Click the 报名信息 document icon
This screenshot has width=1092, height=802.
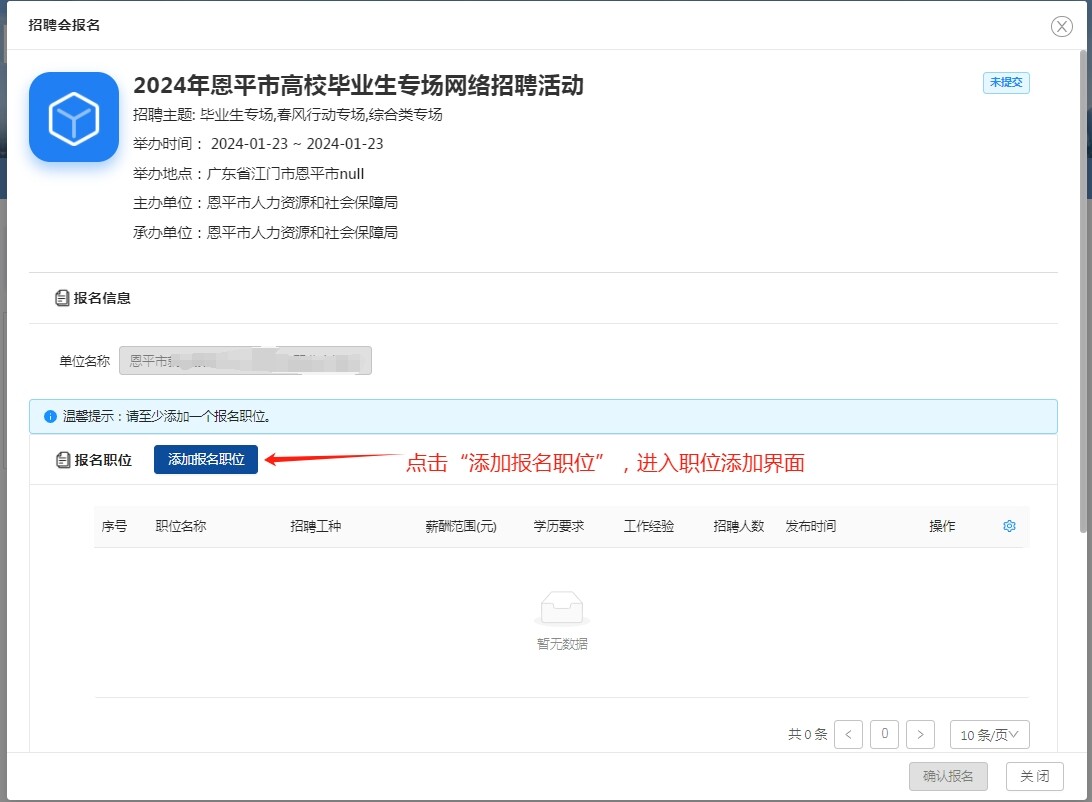(x=62, y=298)
